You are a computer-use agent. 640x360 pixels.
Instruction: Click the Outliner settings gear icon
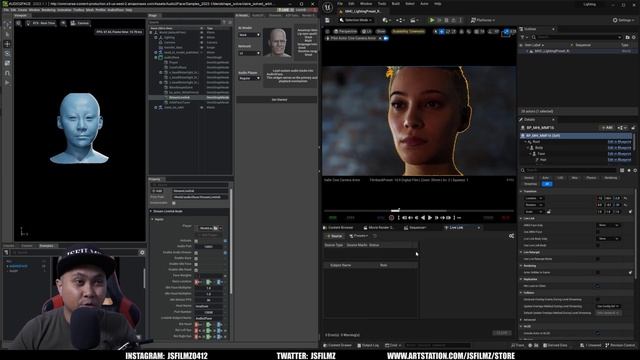634,37
